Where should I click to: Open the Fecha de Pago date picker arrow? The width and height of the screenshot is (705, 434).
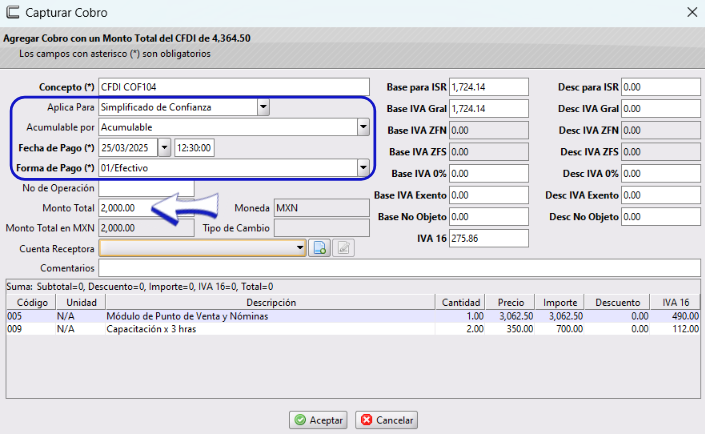click(x=164, y=148)
